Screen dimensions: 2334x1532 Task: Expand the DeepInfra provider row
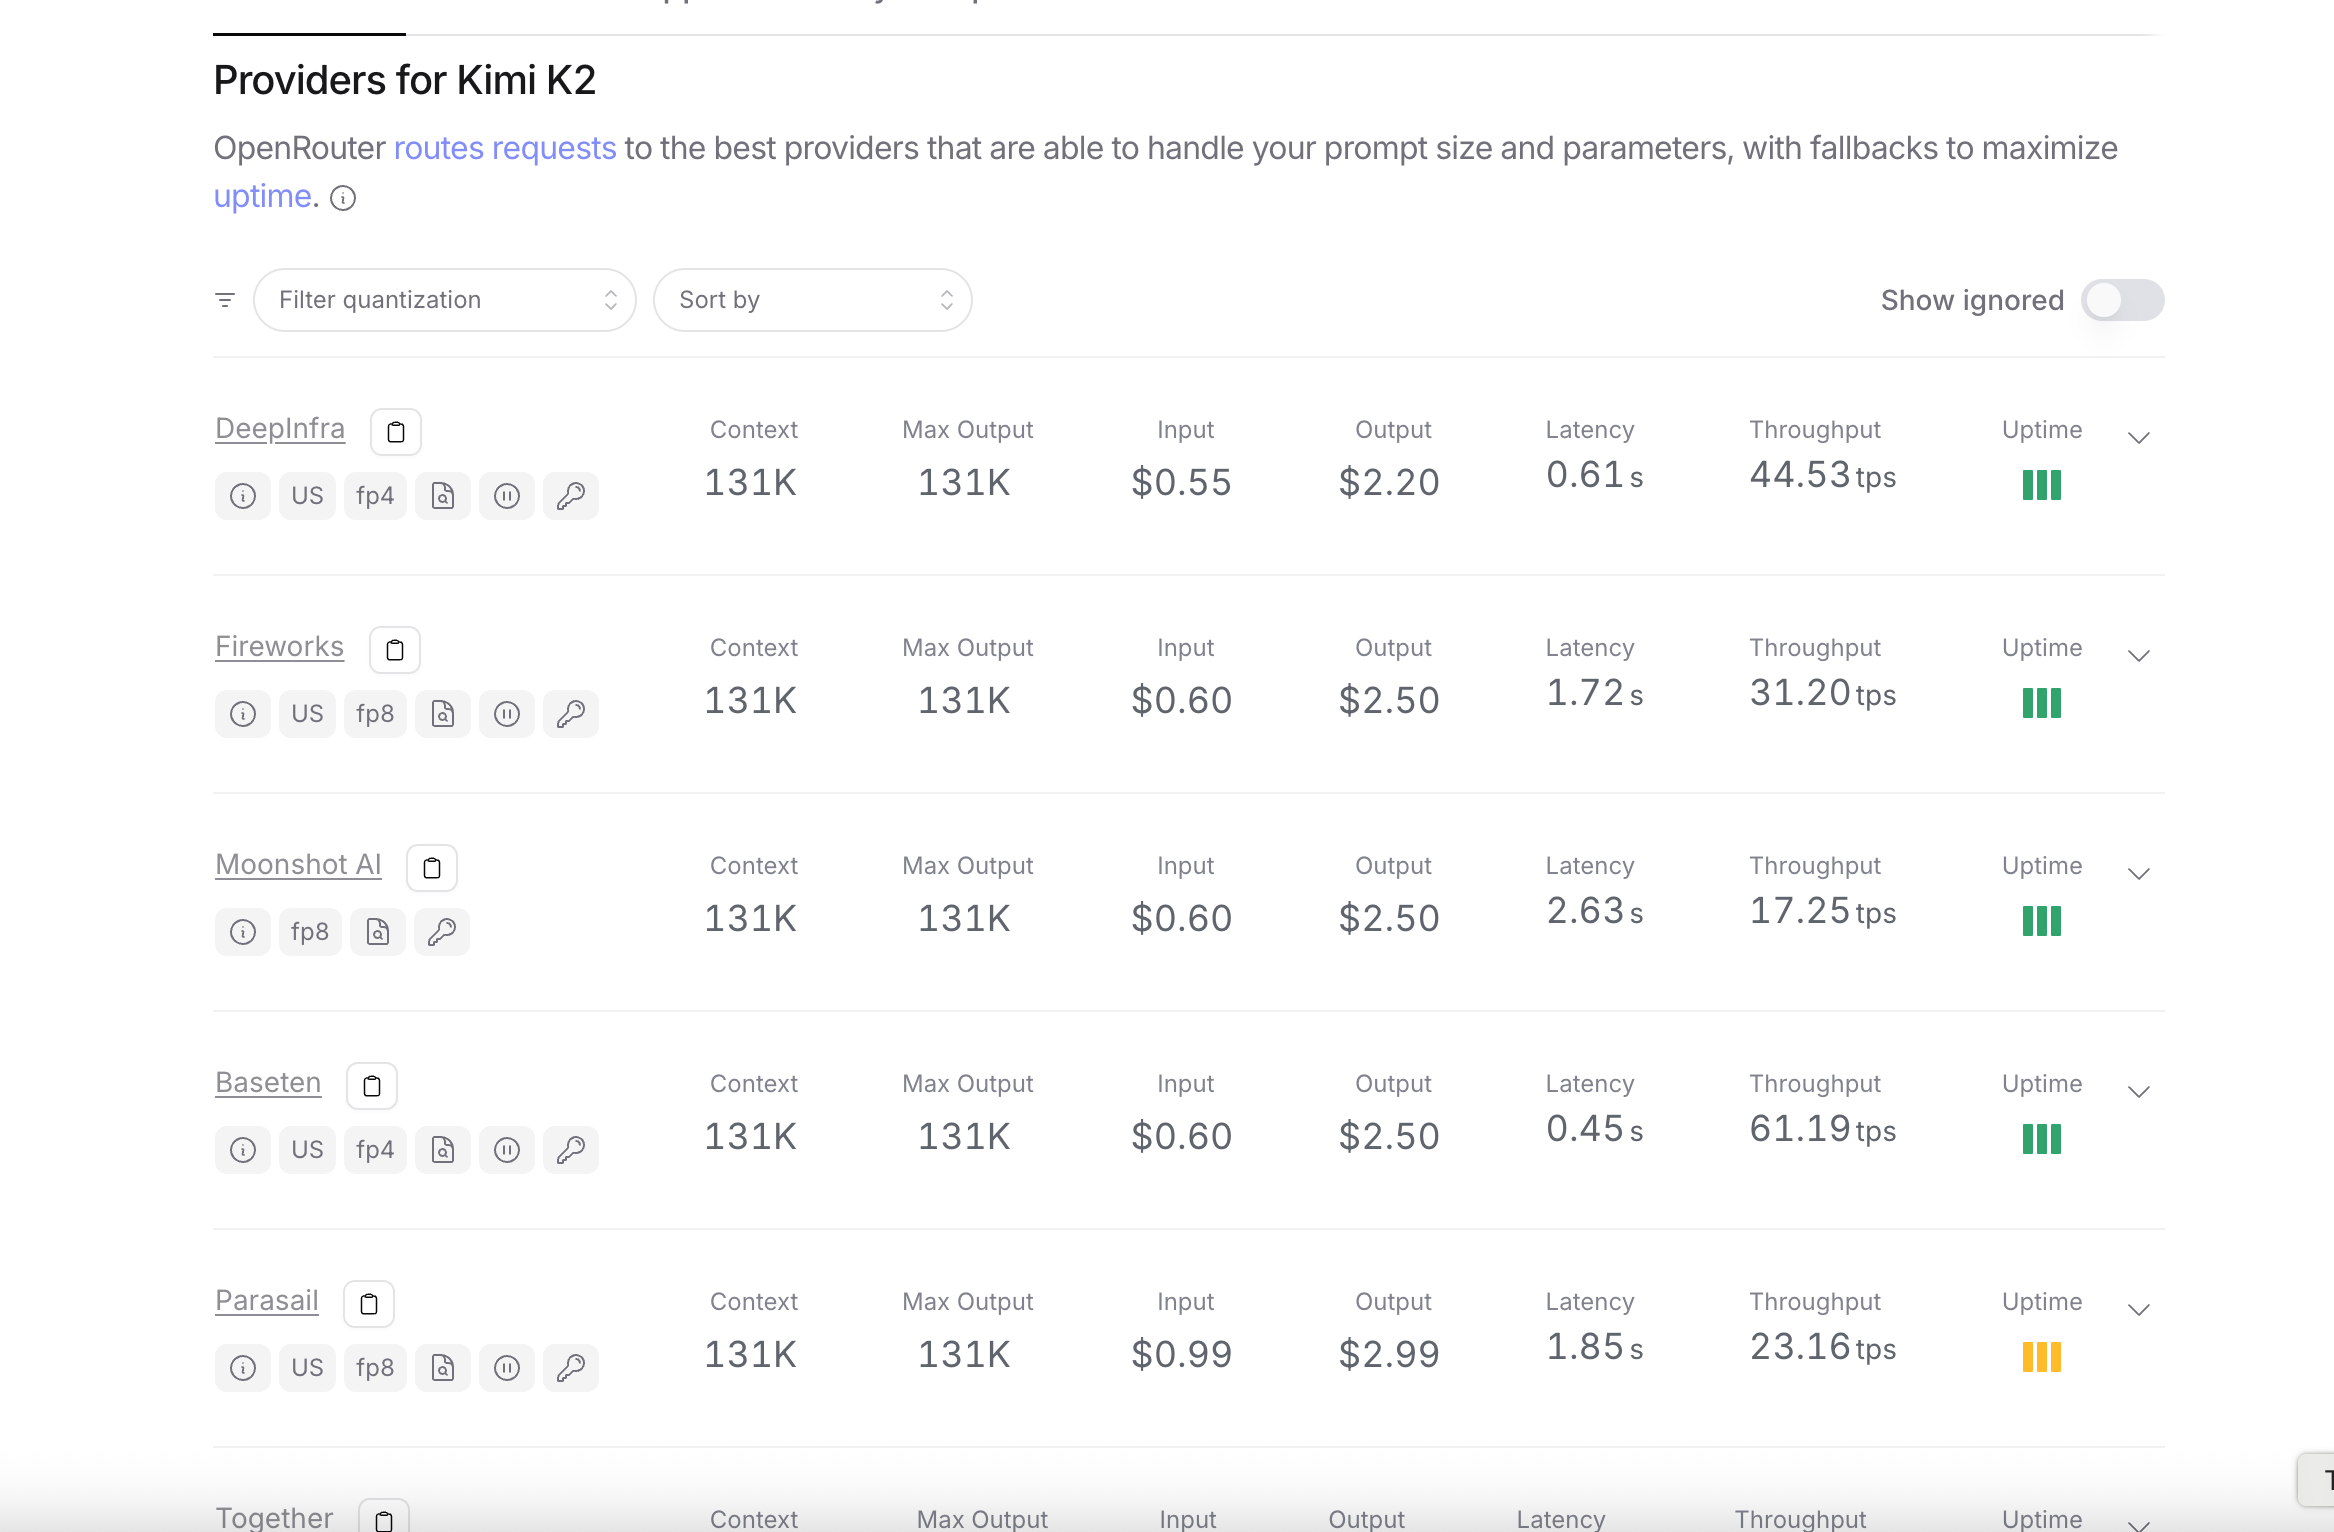[2139, 438]
